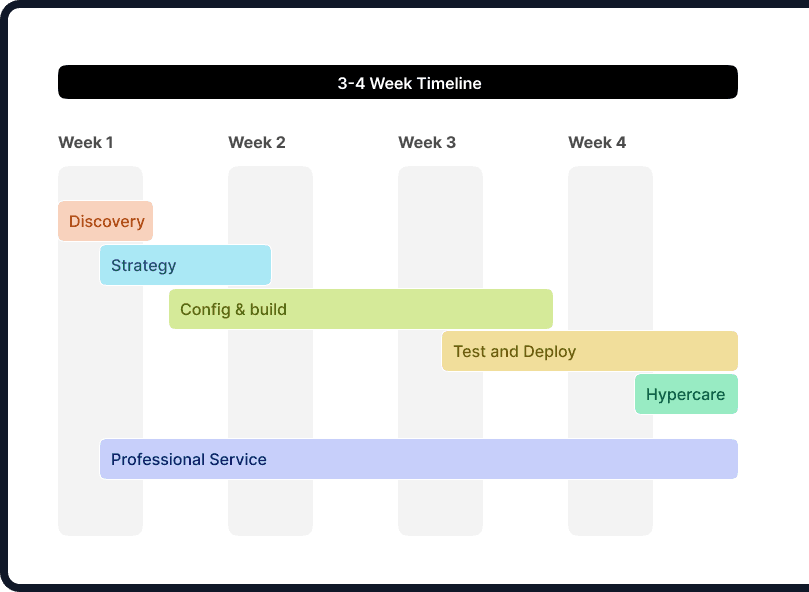Select the orange Discovery phase bar
Screen dimensions: 809x592
[105, 221]
